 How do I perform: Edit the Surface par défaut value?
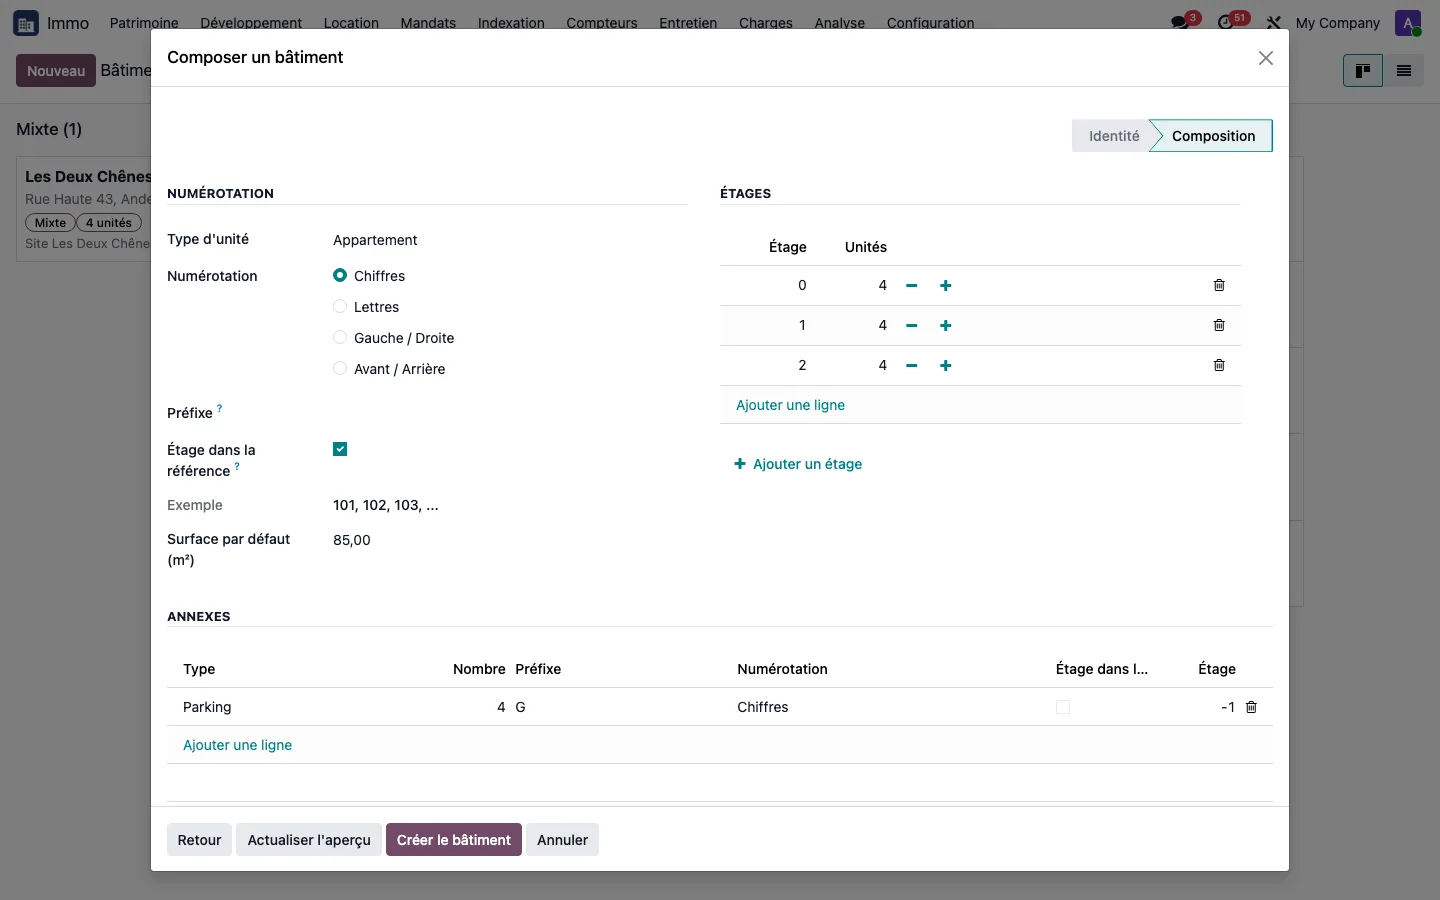coord(510,540)
